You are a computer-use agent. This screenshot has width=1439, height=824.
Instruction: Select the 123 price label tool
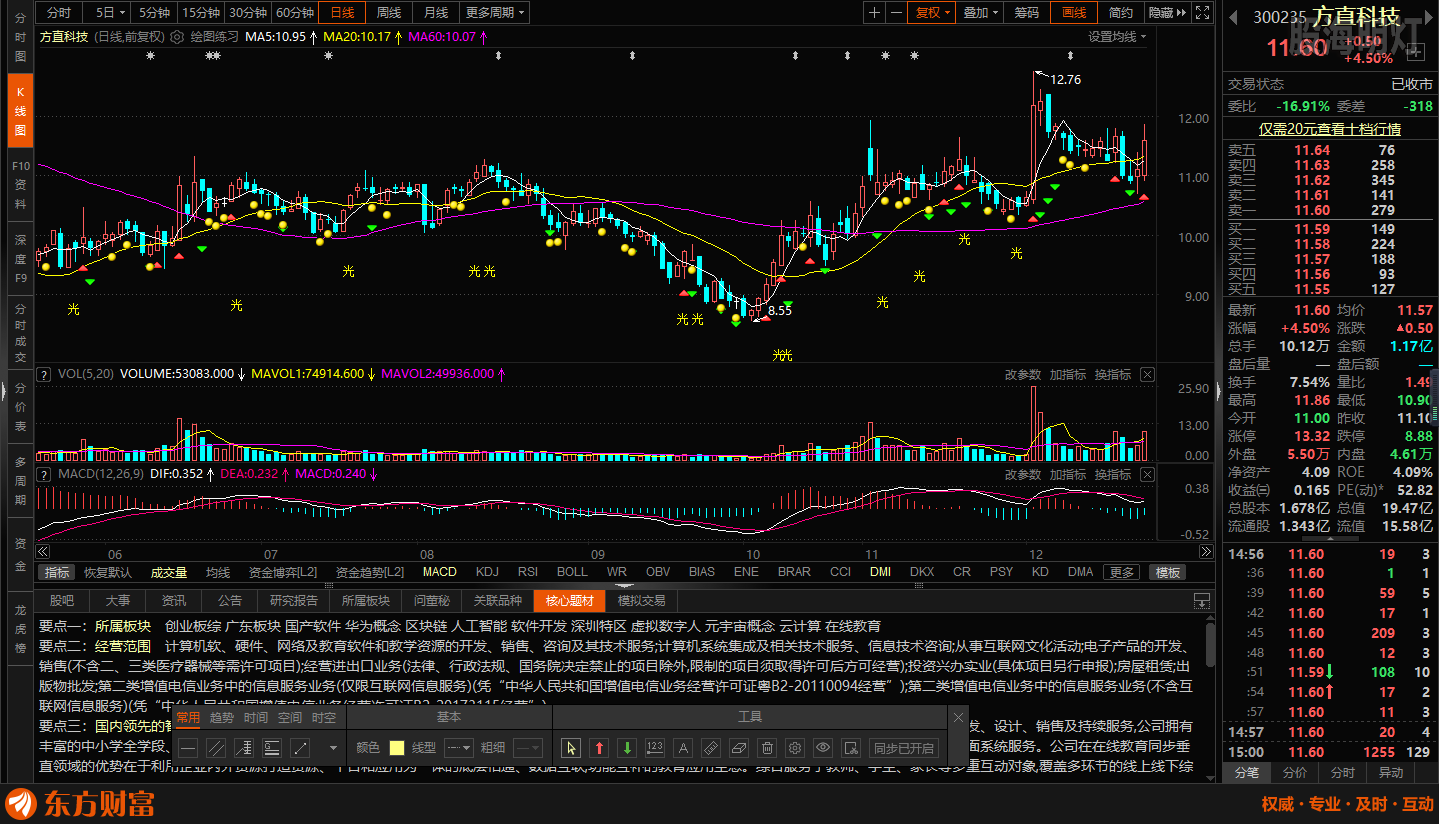[655, 747]
